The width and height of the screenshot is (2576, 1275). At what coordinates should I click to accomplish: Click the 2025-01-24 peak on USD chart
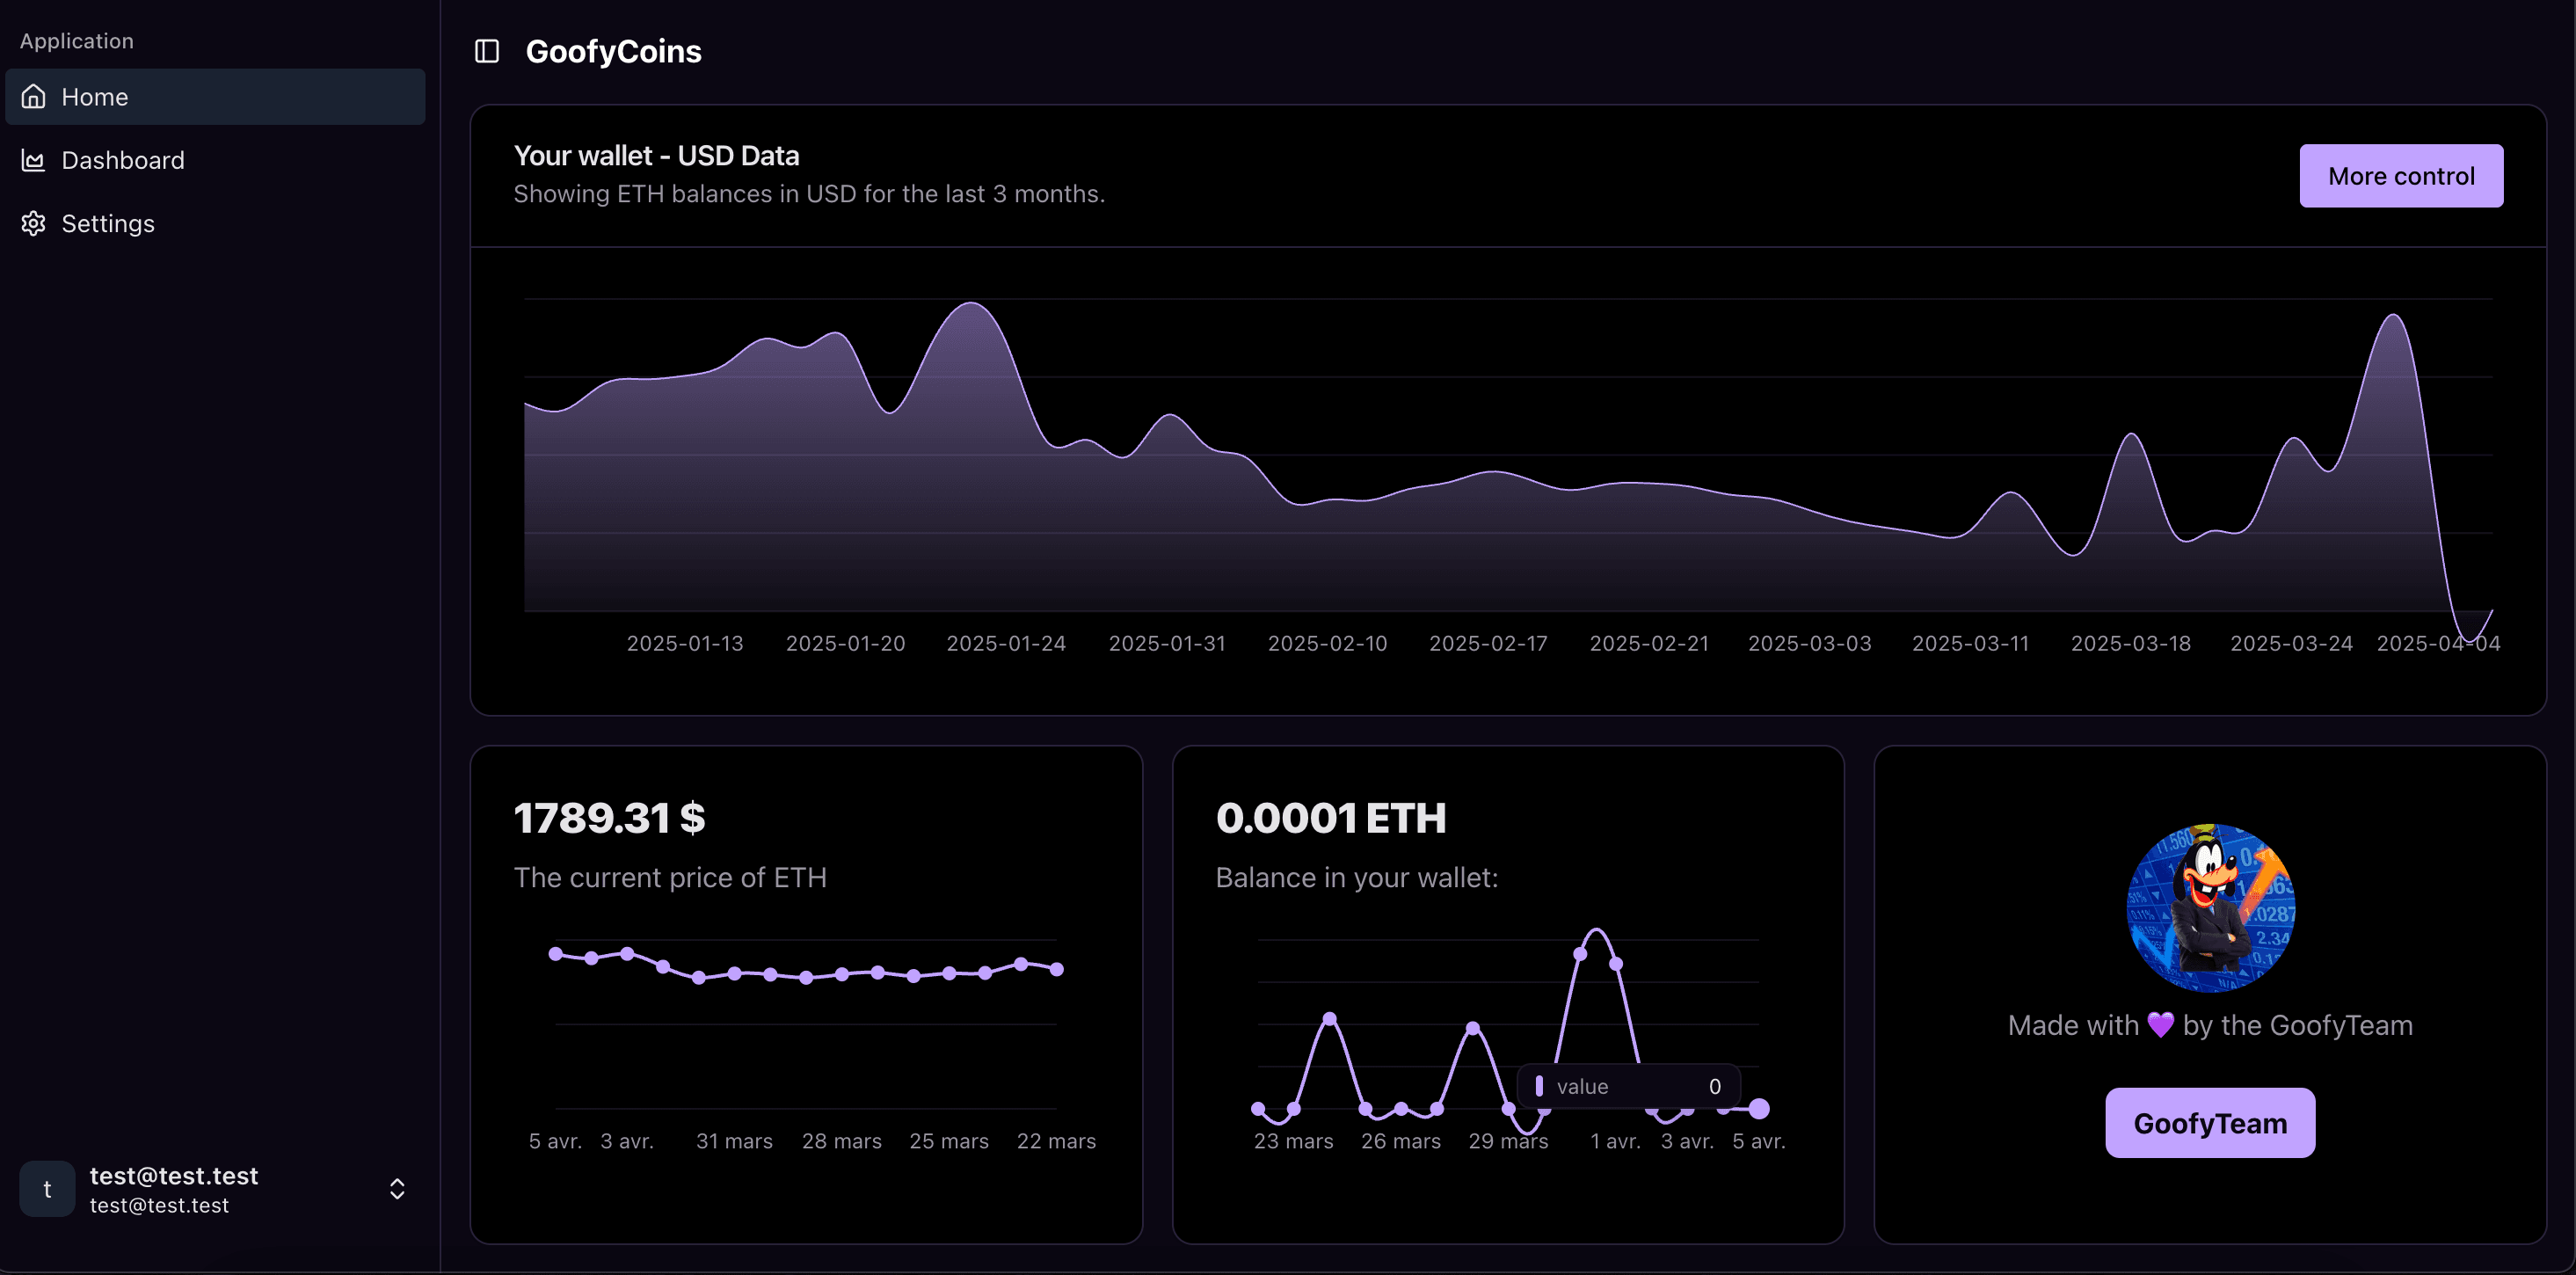point(972,303)
